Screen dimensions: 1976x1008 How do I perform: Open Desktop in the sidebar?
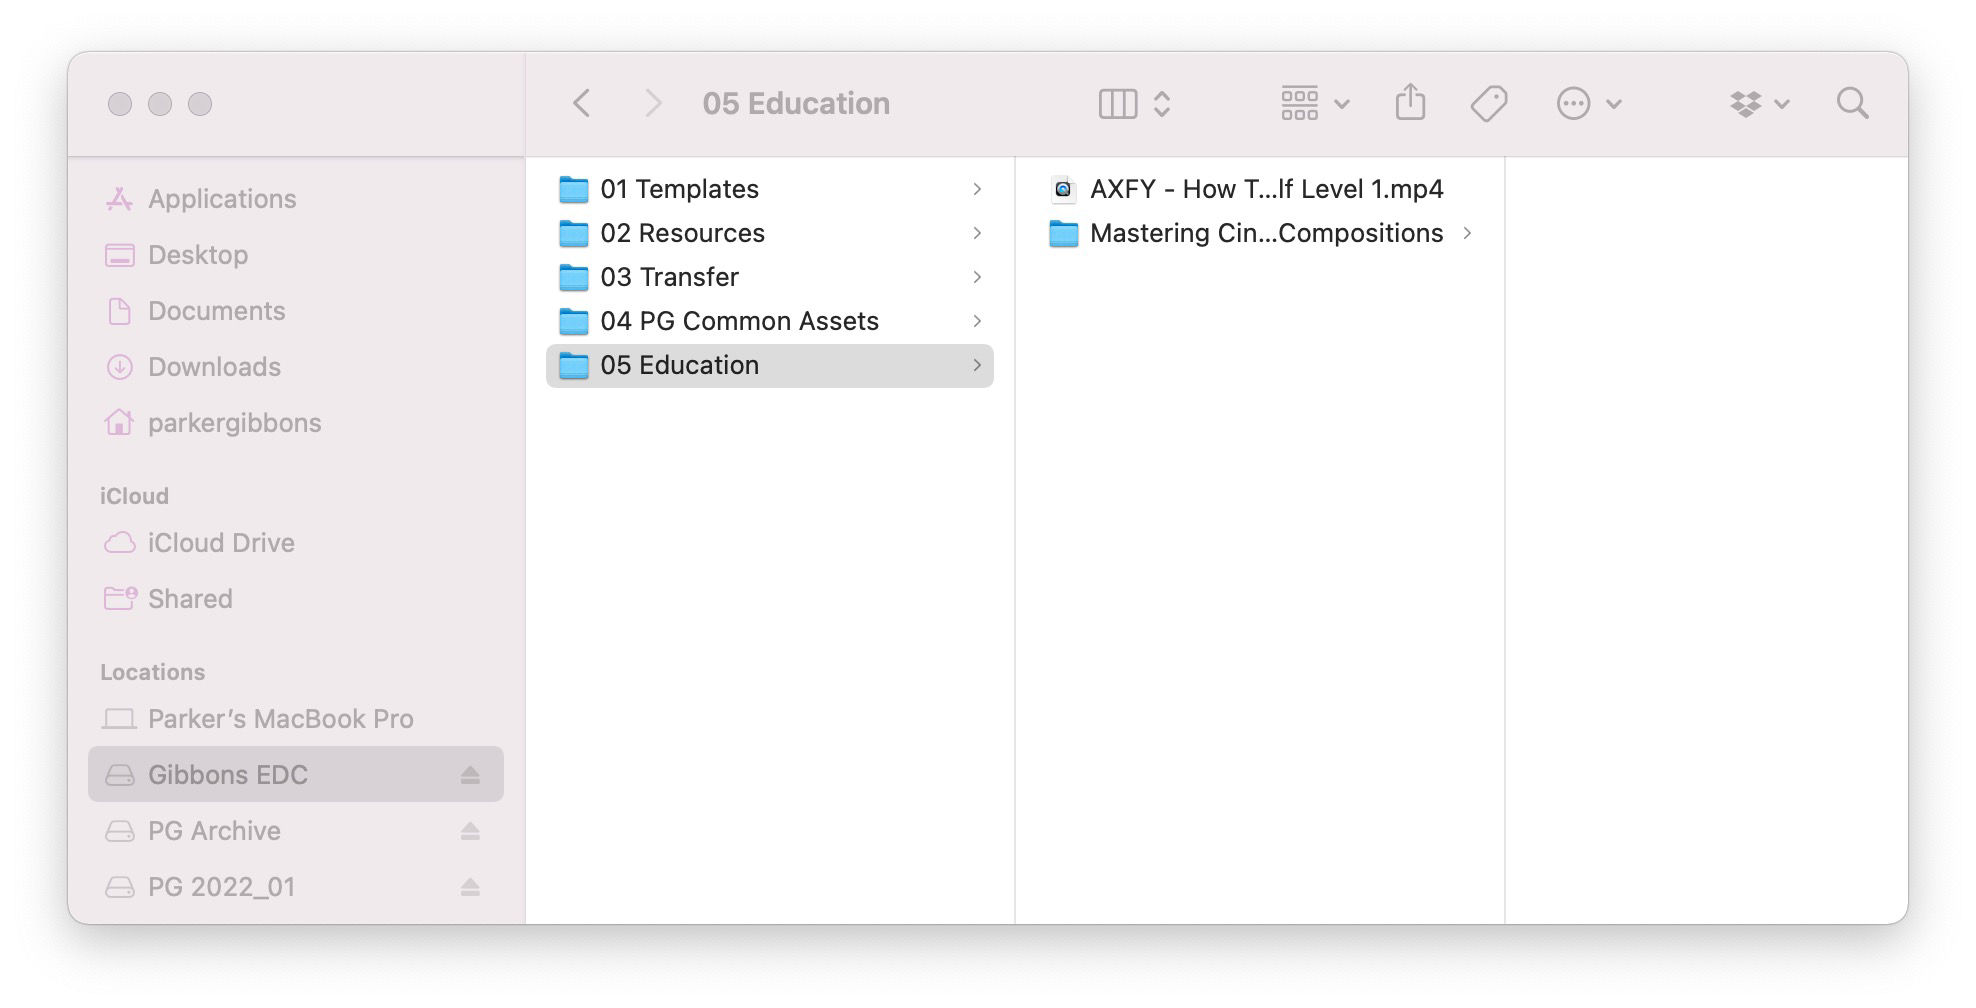[296, 255]
